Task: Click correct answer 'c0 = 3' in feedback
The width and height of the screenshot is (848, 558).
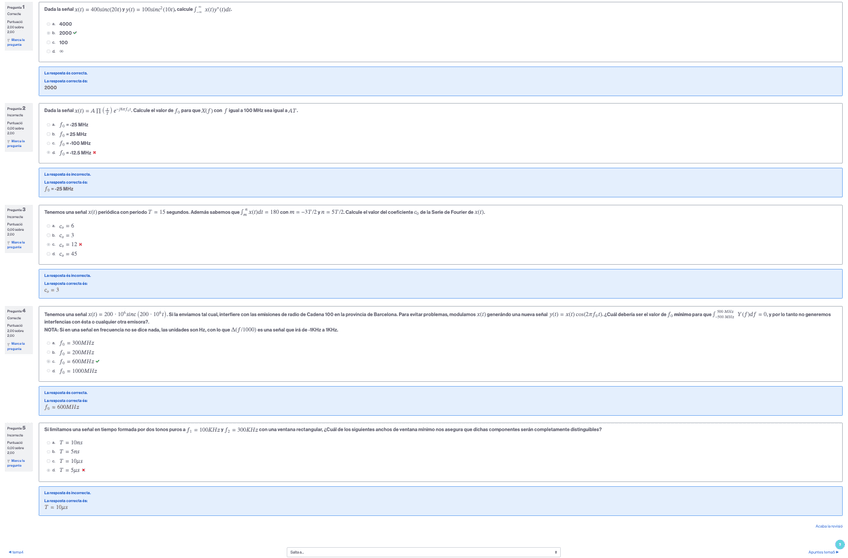Action: [x=51, y=290]
